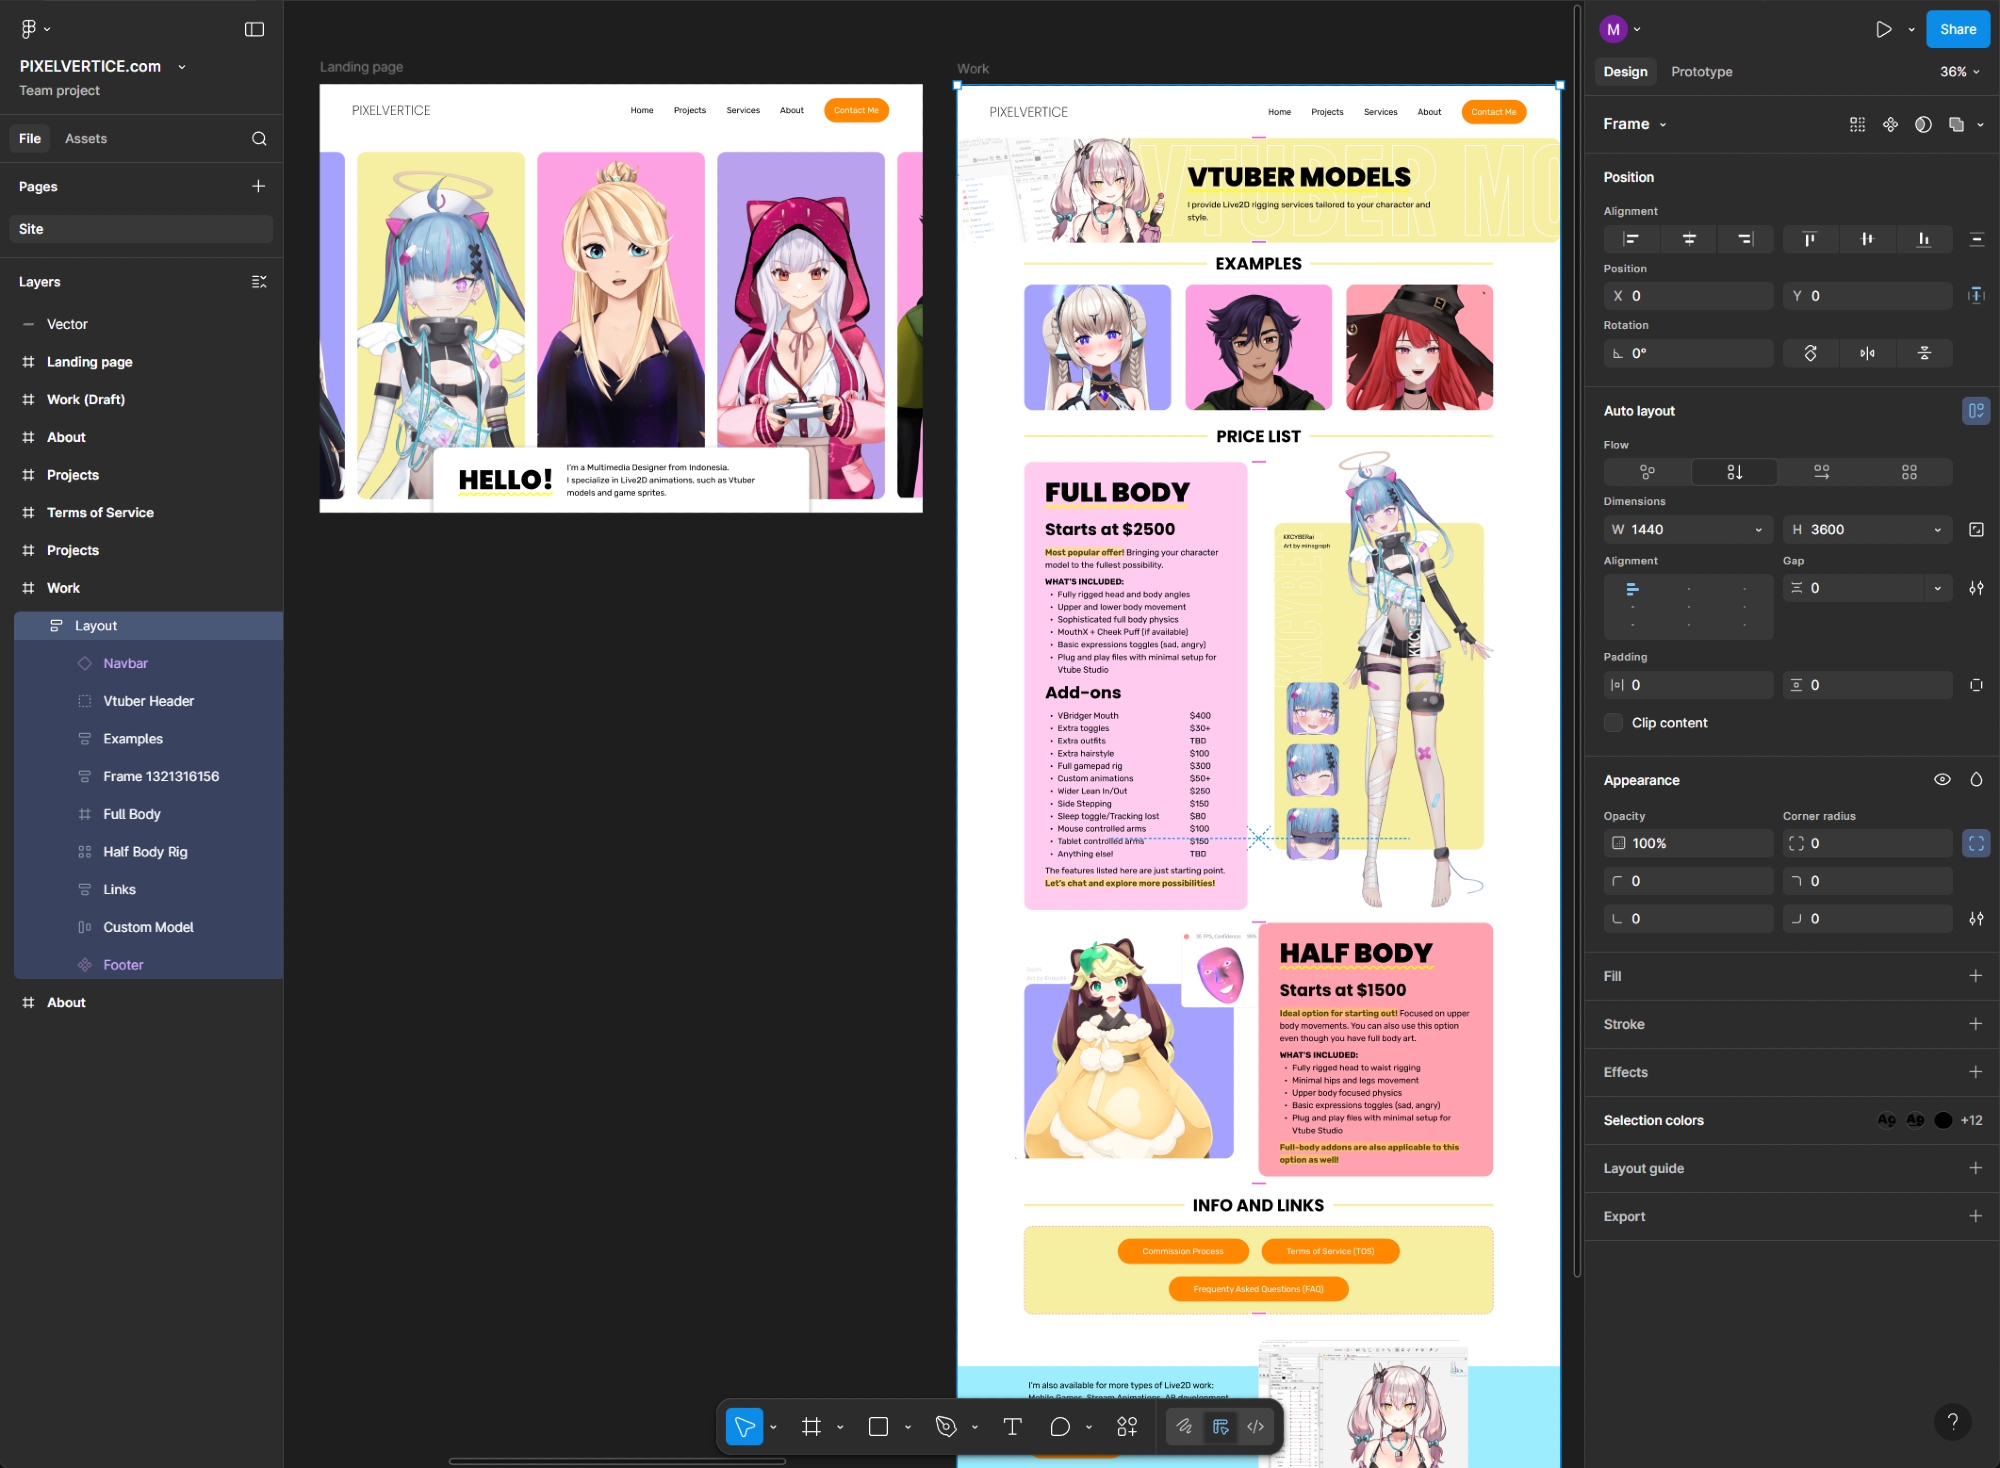
Task: Open the width sizing dropdown
Action: point(1758,530)
